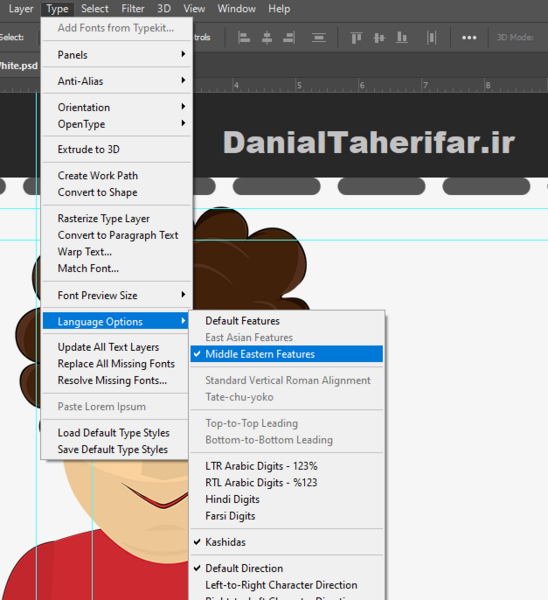548x600 pixels.
Task: Expand the Language Options submenu
Action: 116,321
